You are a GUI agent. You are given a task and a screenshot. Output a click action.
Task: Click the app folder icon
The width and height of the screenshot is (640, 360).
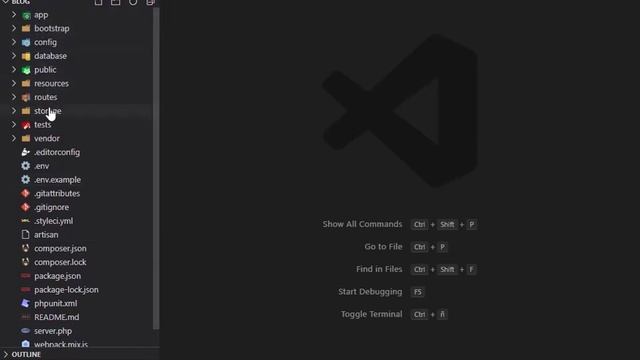[x=26, y=16]
